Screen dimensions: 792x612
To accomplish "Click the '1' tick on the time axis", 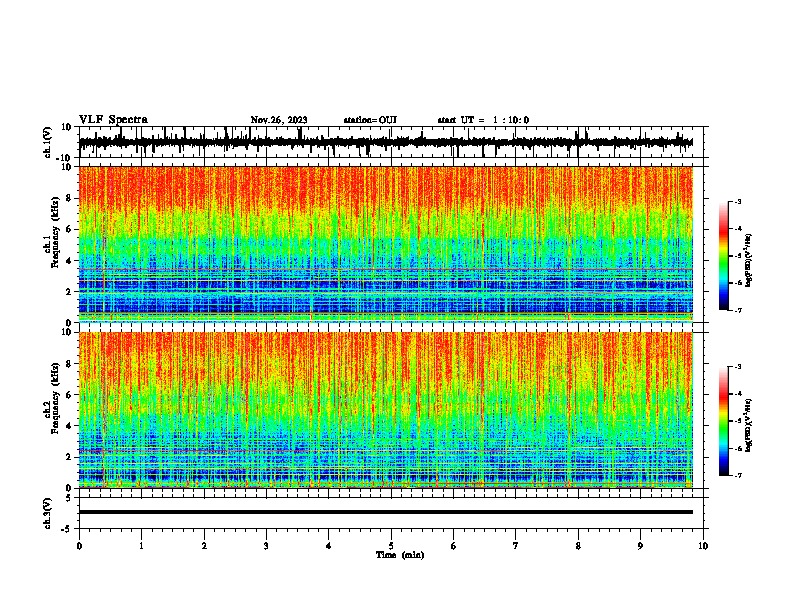I will [x=141, y=546].
